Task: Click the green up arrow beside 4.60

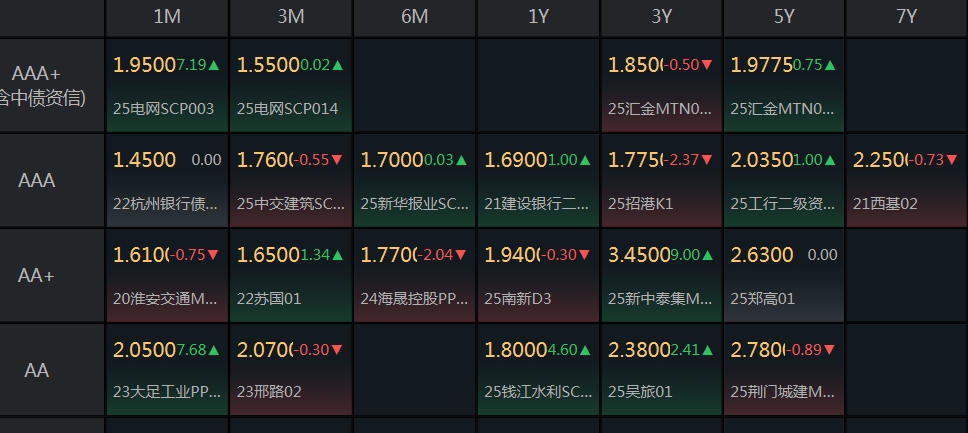Action: pos(585,350)
